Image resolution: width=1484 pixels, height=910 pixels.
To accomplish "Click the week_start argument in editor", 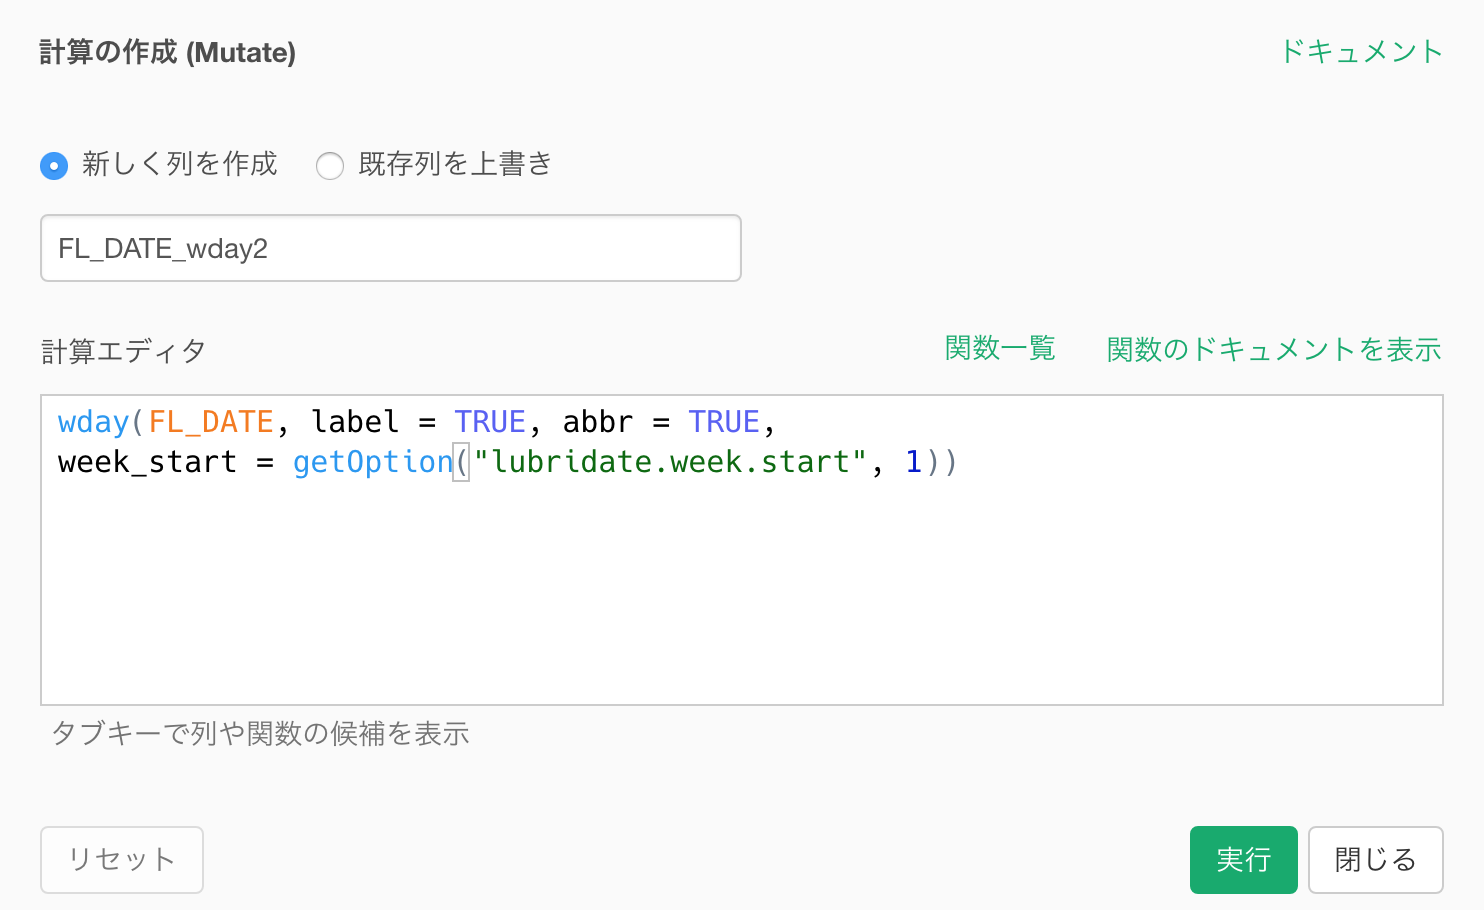I will coord(148,462).
